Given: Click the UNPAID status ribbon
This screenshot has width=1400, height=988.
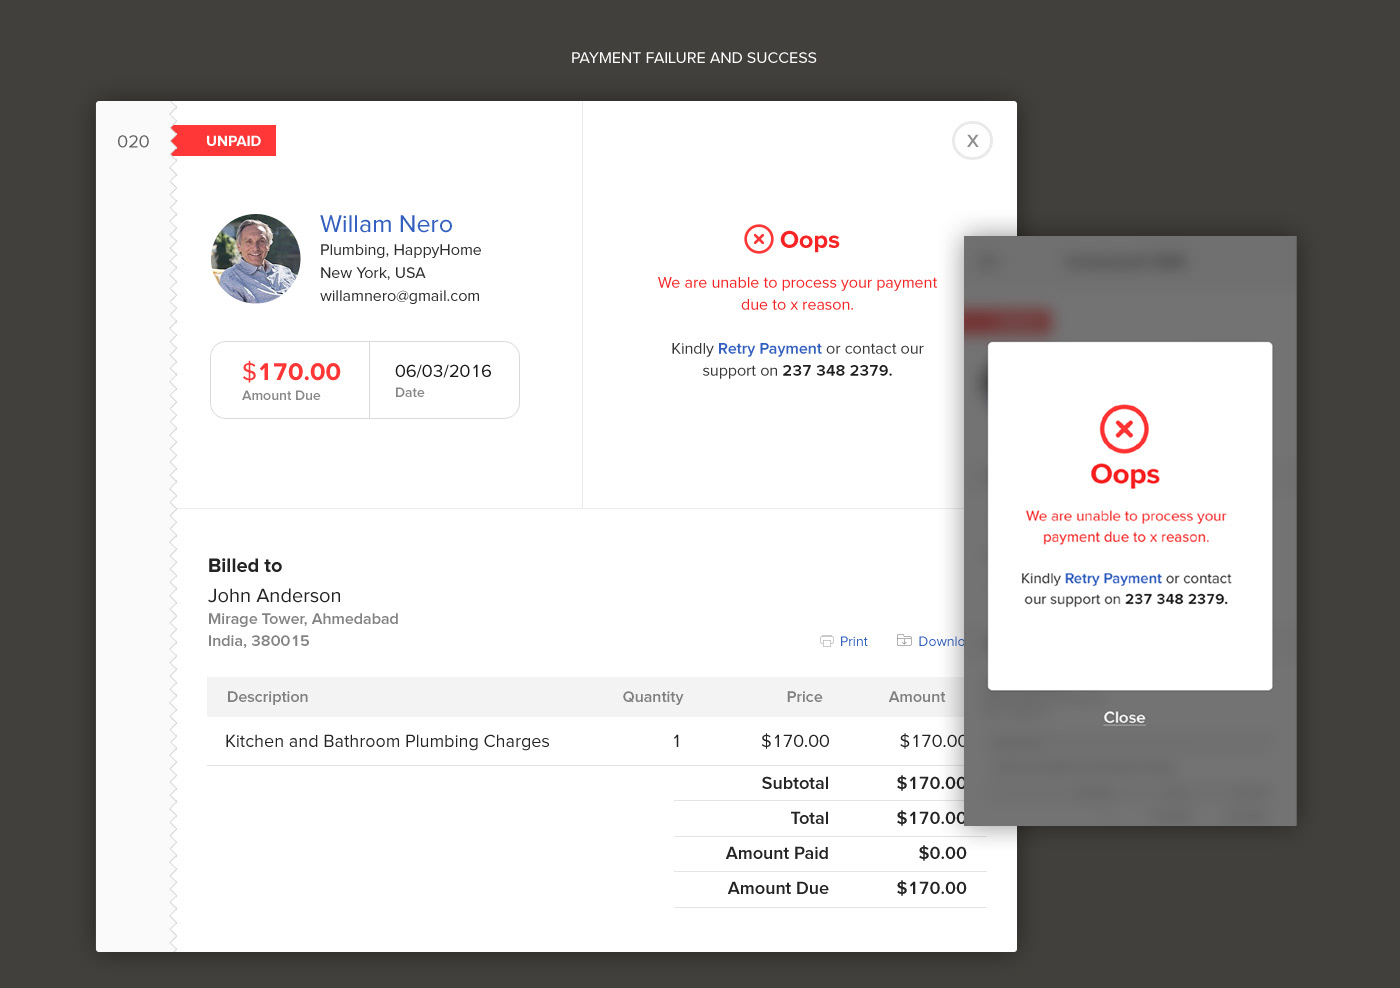Looking at the screenshot, I should point(224,141).
